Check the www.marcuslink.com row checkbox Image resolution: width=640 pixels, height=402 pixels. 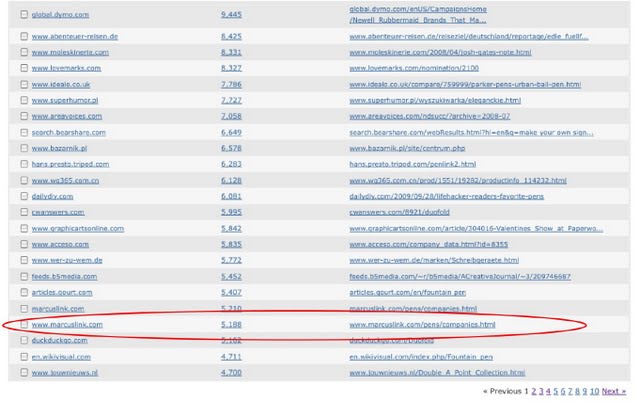coord(24,324)
